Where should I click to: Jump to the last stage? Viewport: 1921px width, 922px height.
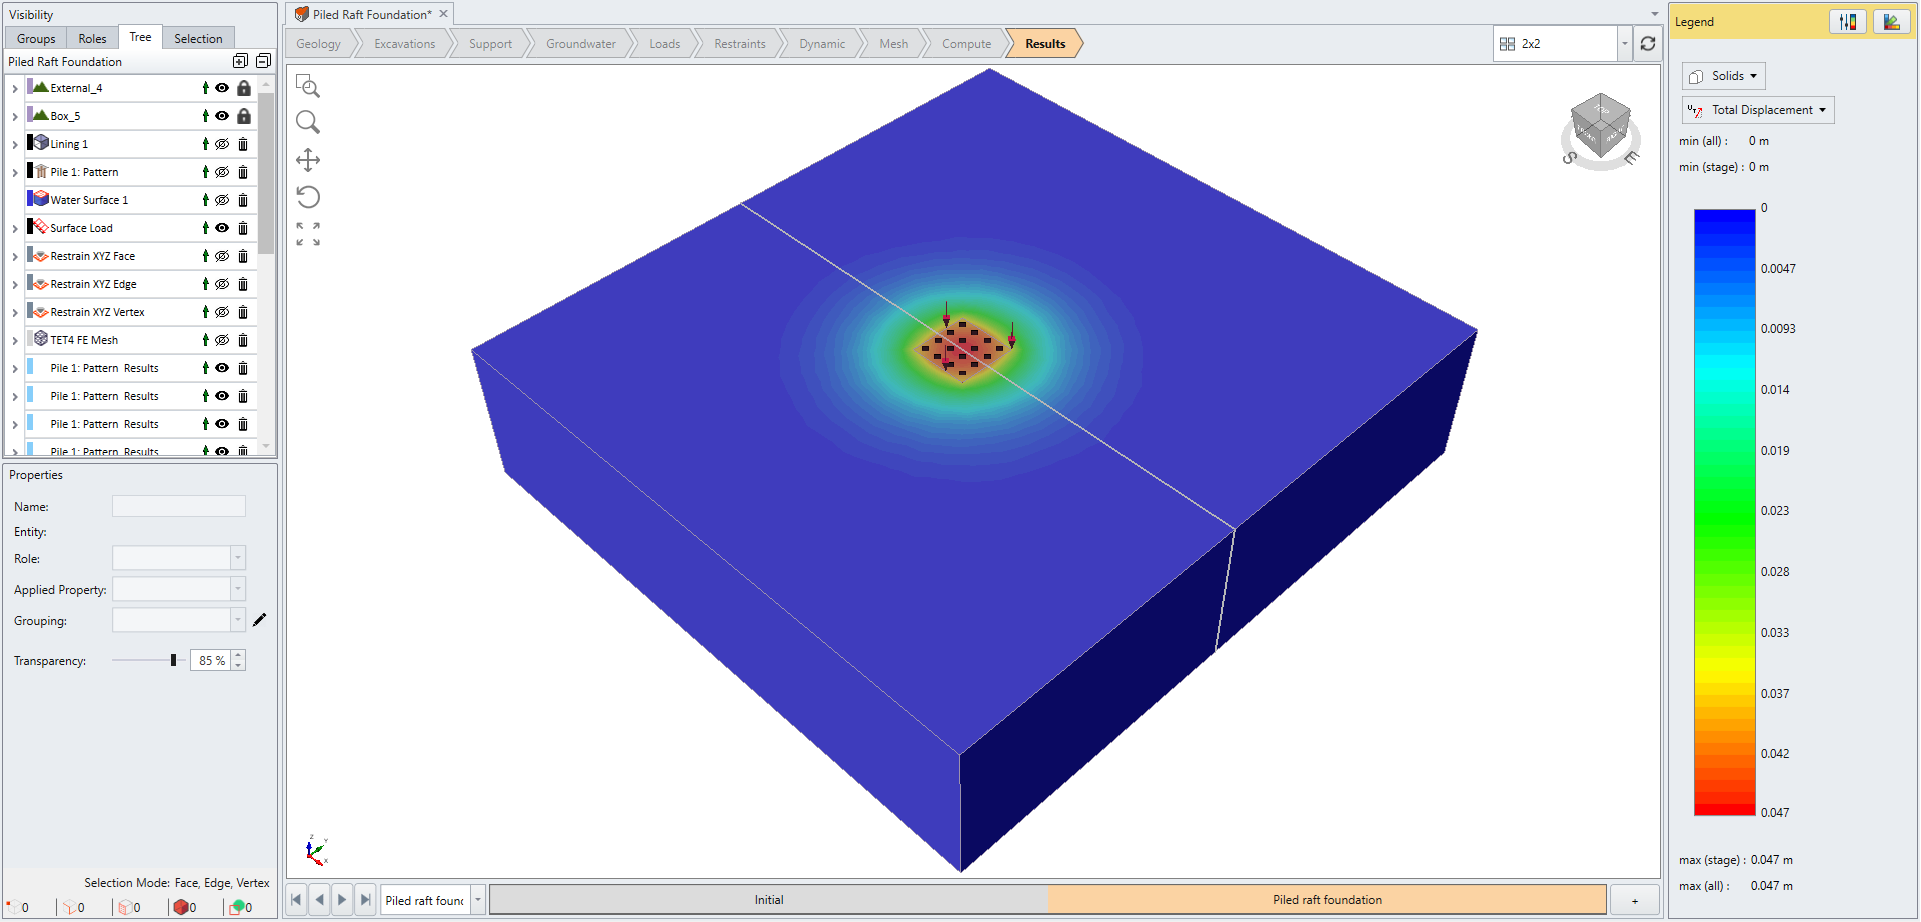pyautogui.click(x=365, y=900)
